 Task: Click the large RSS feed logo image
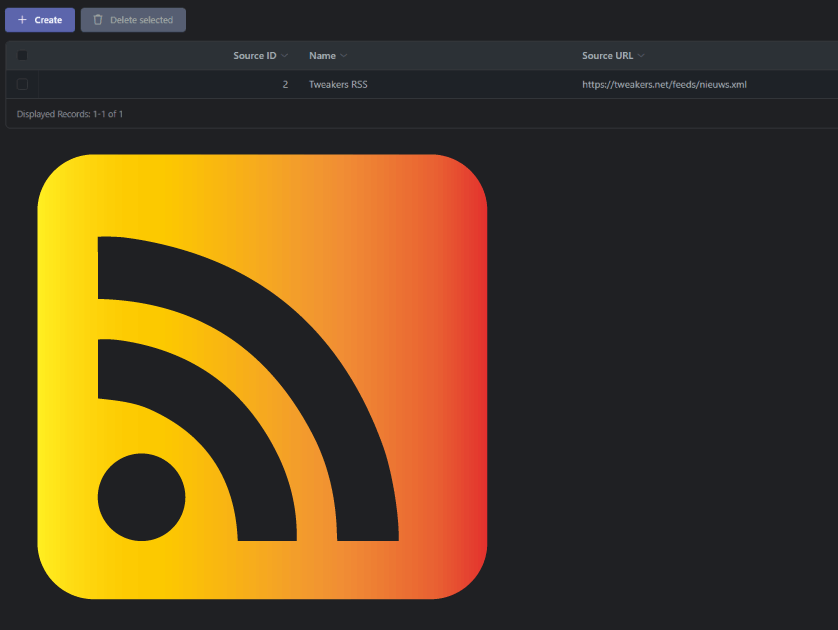(x=262, y=377)
